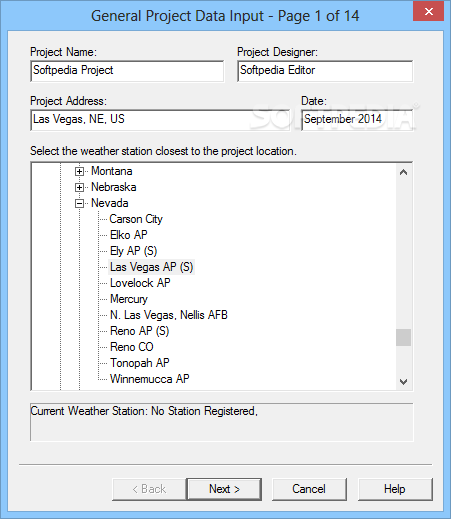
Task: Choose Ely AP (S) weather station
Action: click(133, 251)
